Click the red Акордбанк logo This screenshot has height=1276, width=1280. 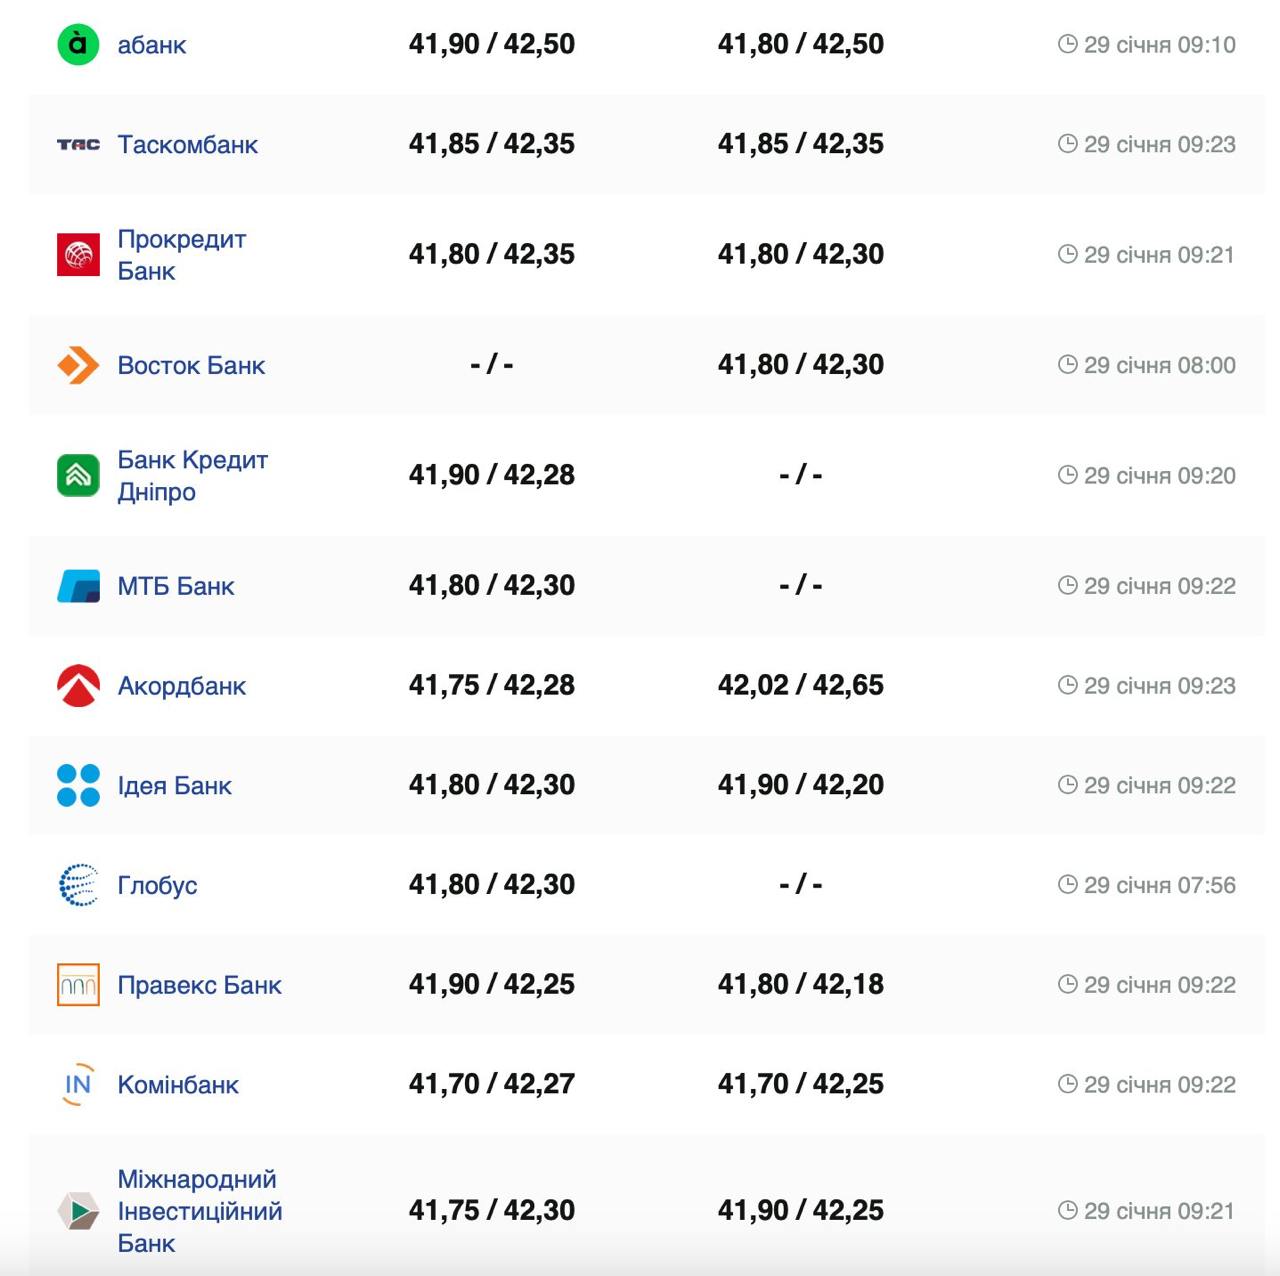[78, 686]
